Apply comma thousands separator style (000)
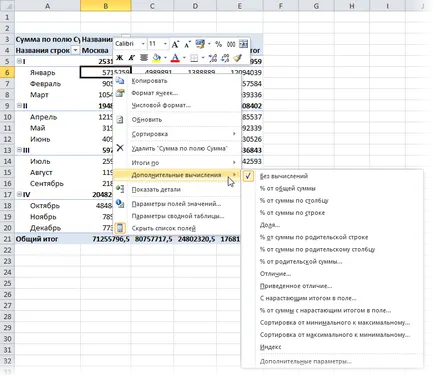 click(x=231, y=44)
